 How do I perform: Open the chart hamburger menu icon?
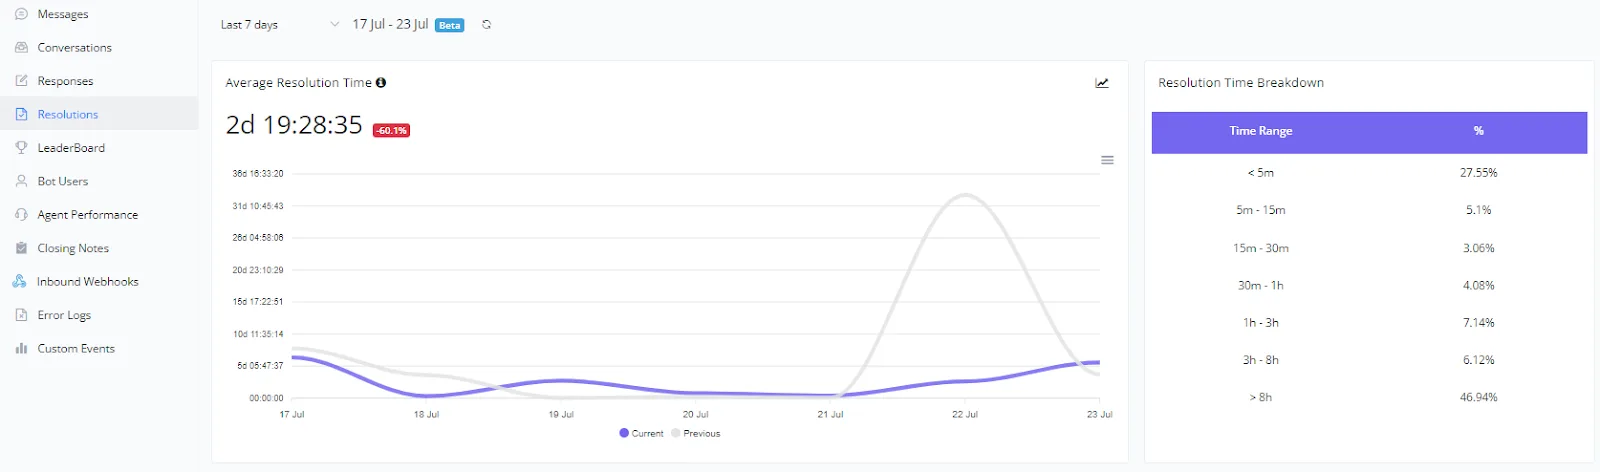[1107, 160]
